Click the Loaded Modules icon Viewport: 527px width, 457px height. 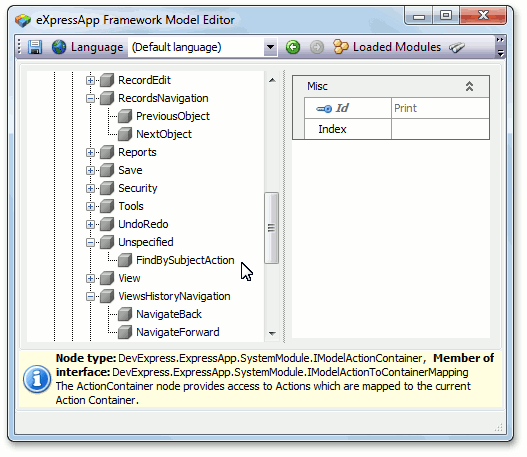pos(341,47)
